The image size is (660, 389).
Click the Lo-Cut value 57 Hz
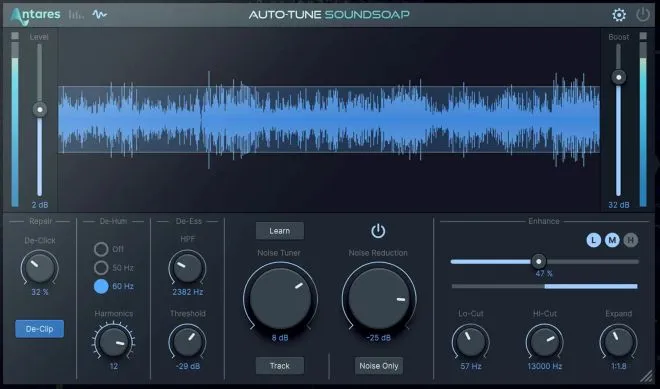tap(471, 366)
